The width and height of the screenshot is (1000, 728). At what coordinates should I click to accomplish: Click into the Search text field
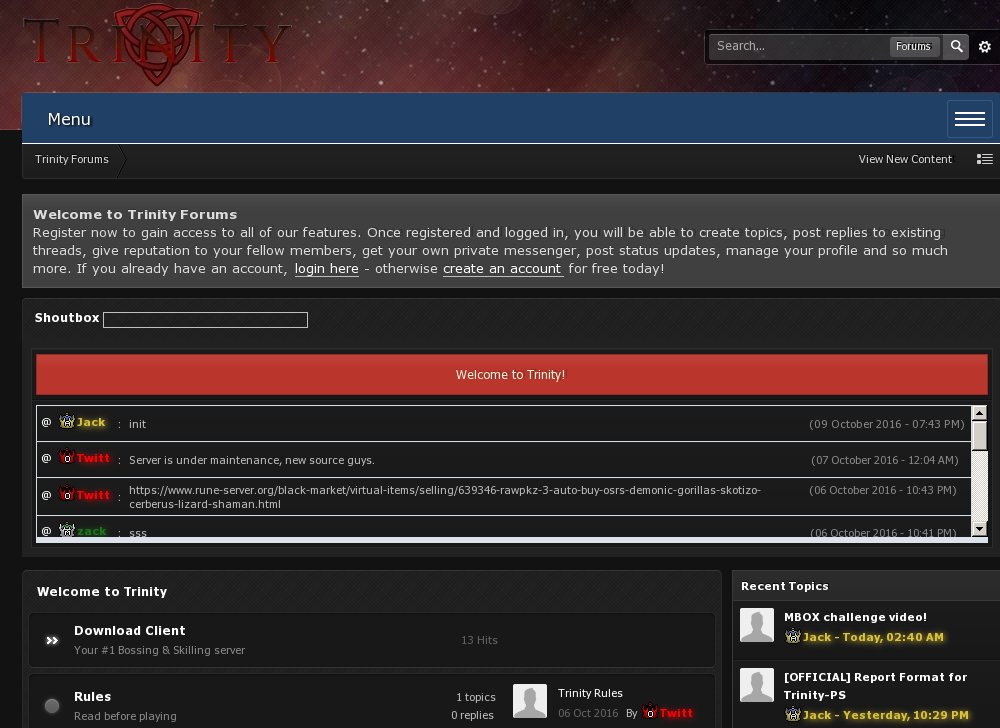pyautogui.click(x=798, y=46)
